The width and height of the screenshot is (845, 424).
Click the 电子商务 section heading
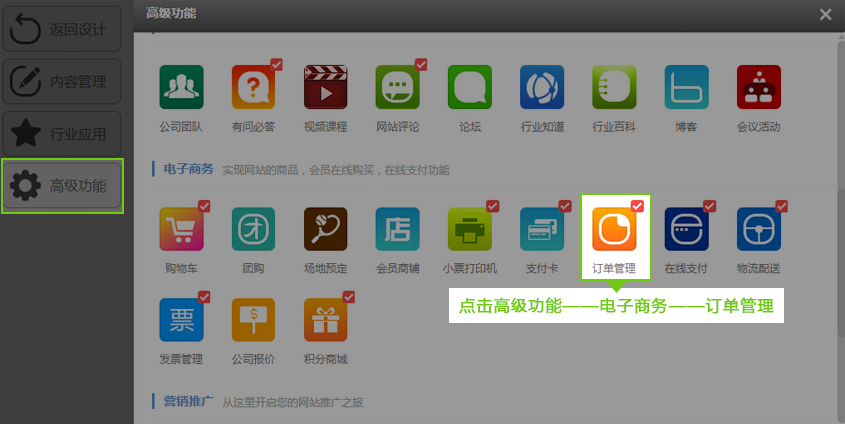189,169
